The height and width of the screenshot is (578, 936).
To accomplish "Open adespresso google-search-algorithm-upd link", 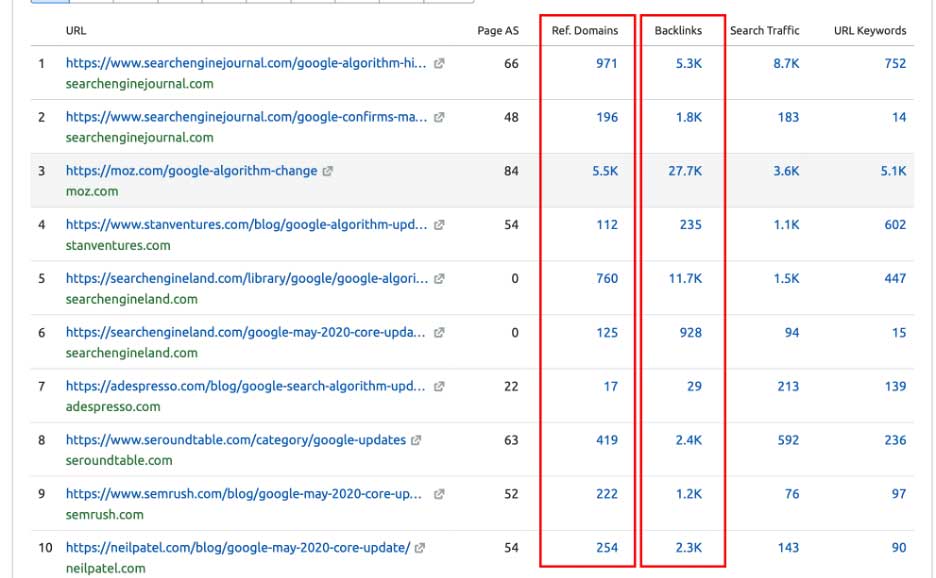I will tap(245, 386).
